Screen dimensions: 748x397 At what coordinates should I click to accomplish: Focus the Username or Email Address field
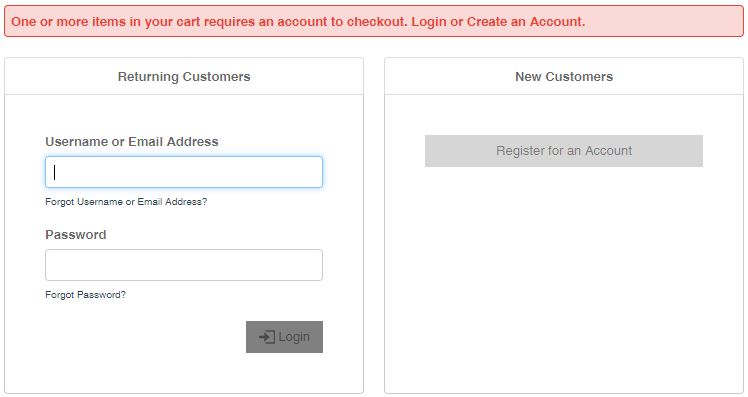[184, 172]
